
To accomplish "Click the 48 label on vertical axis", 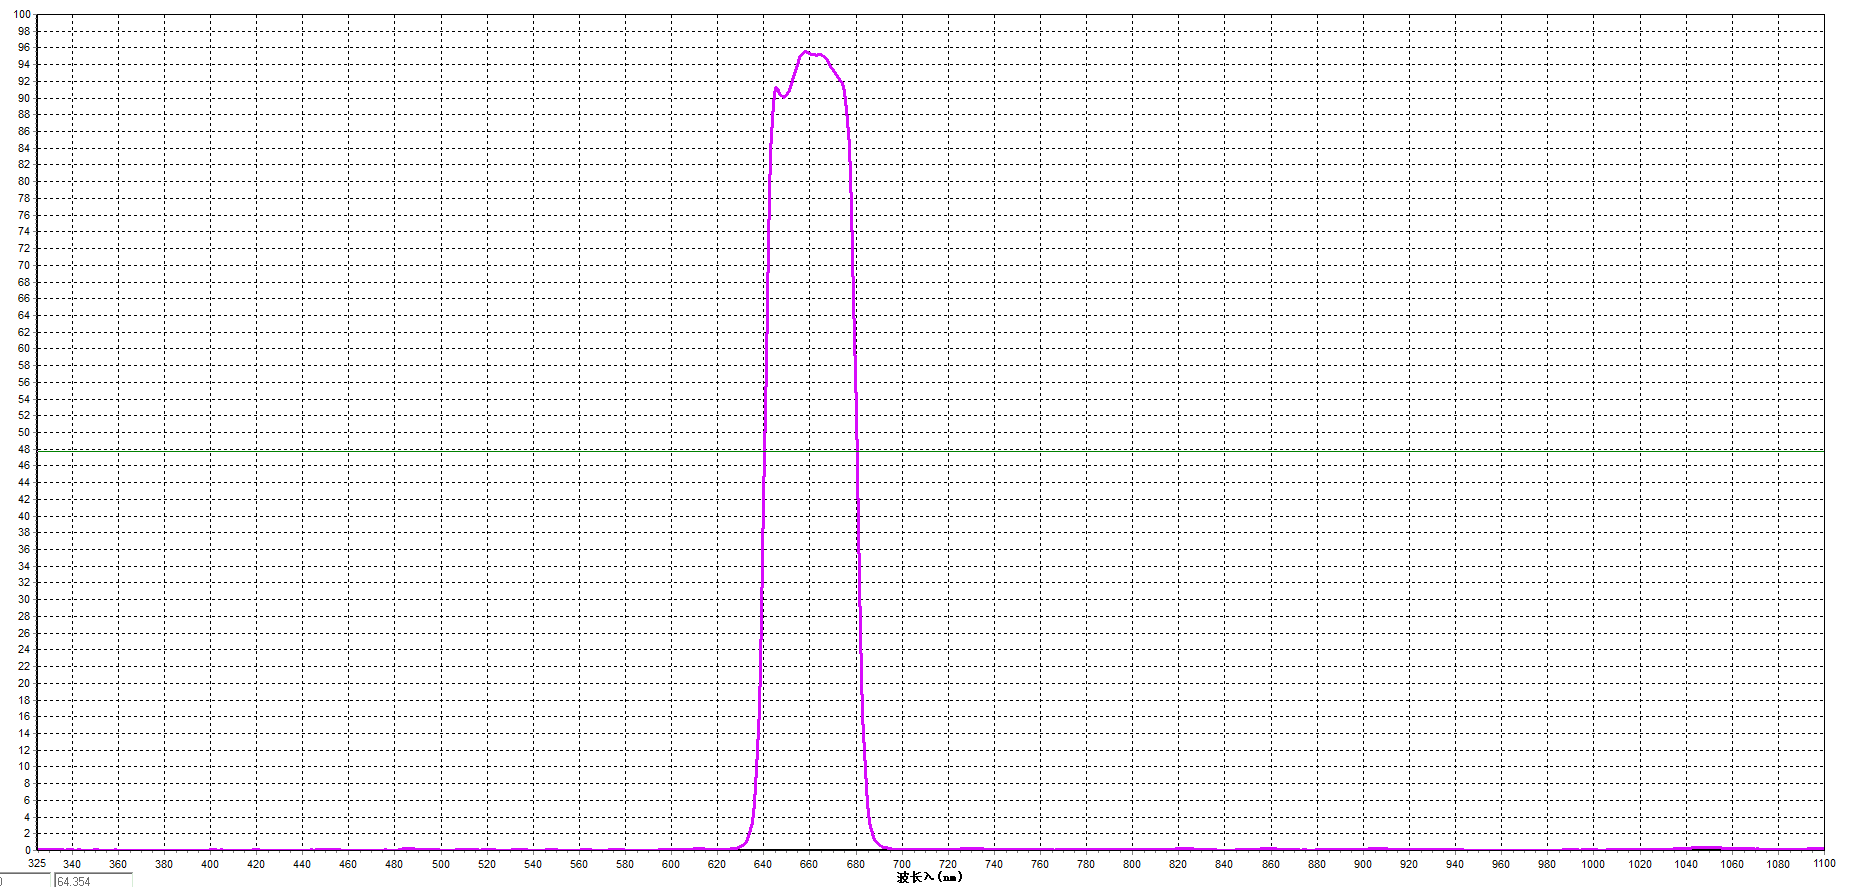I will pos(25,449).
